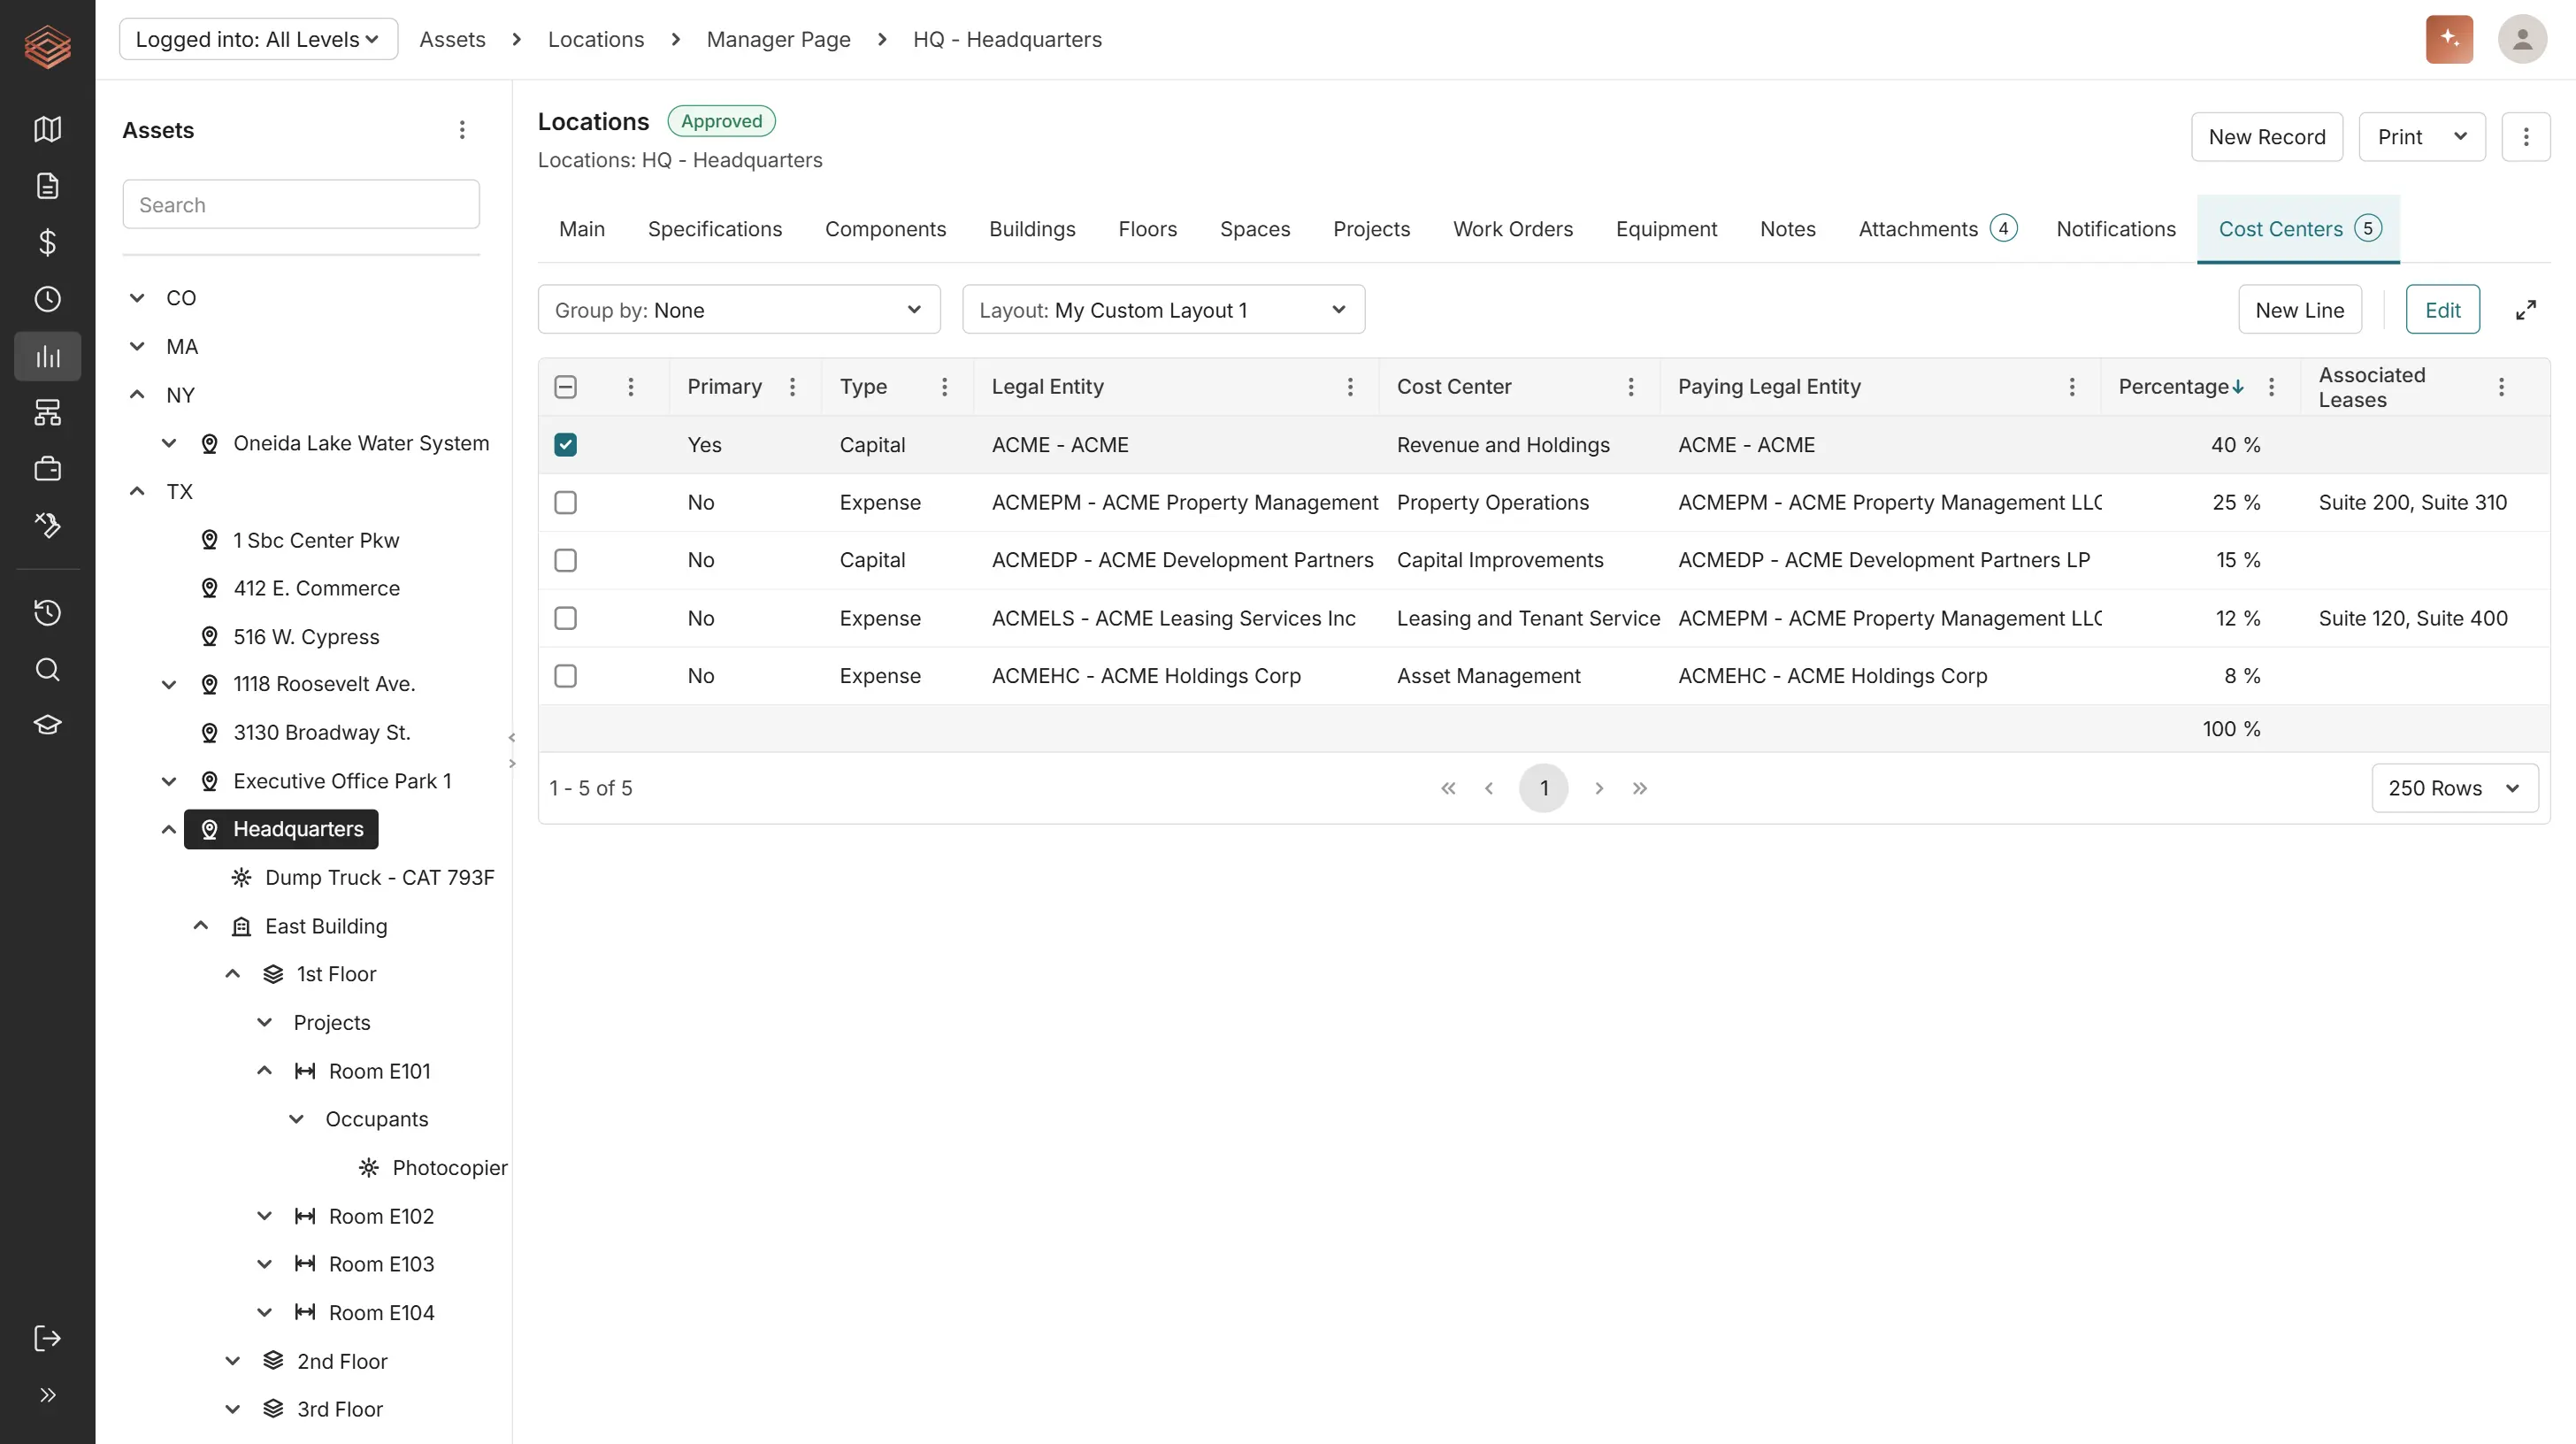Image resolution: width=2576 pixels, height=1444 pixels.
Task: Check the Capital Improvements row checkbox
Action: pos(565,560)
